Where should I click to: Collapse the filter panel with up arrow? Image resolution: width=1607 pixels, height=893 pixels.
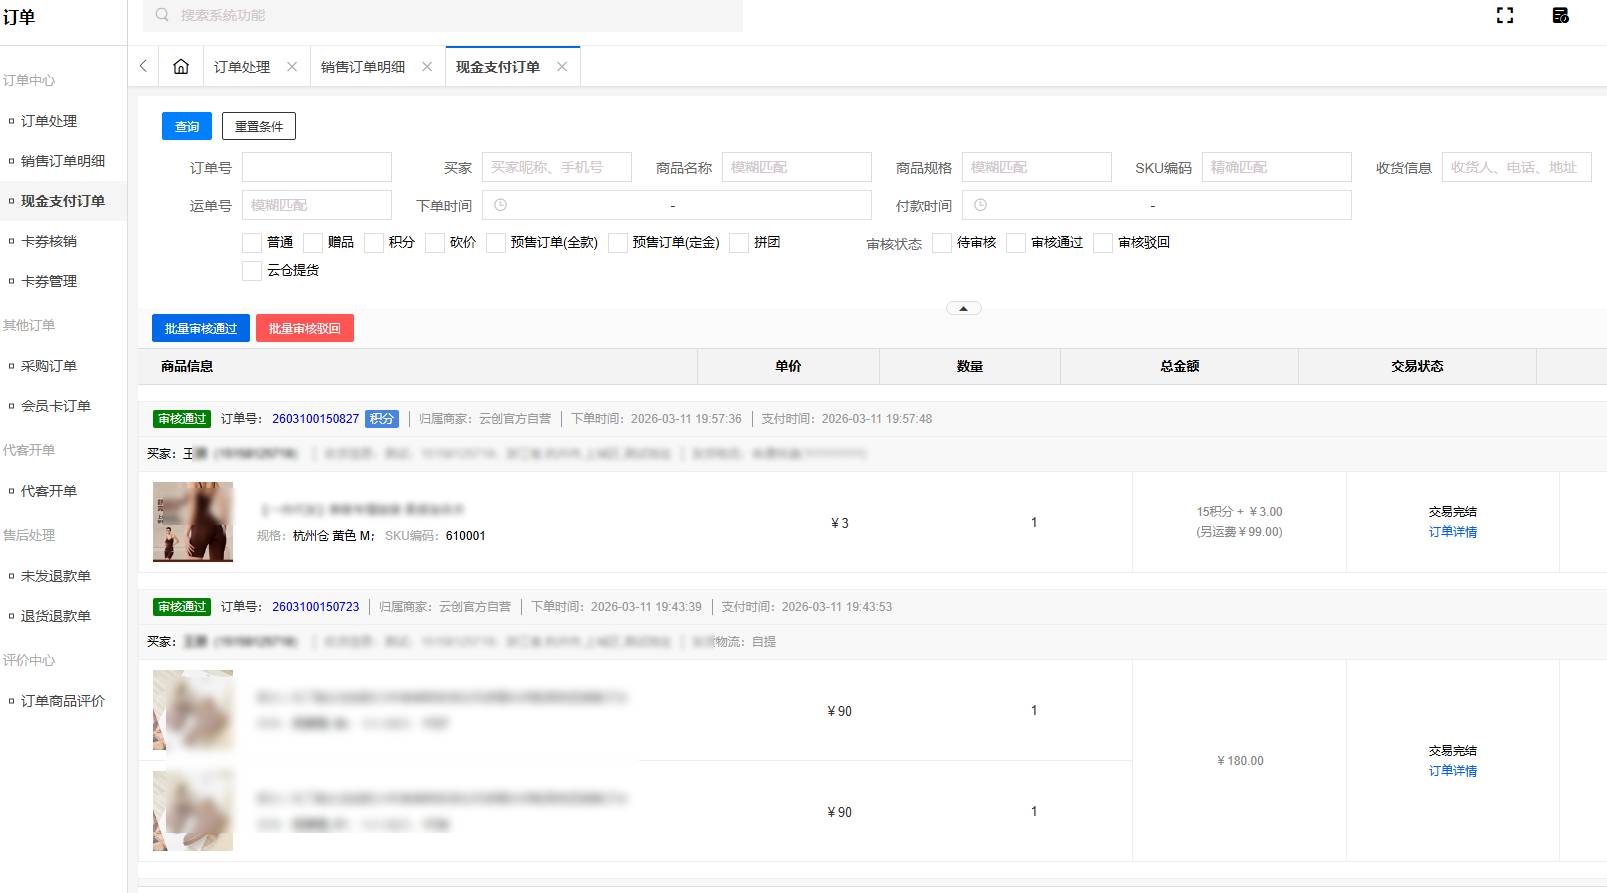pos(963,308)
